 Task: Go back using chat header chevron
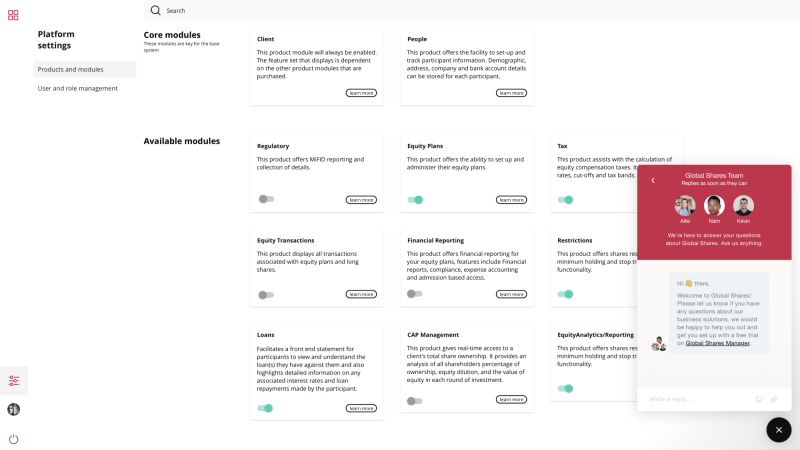653,180
